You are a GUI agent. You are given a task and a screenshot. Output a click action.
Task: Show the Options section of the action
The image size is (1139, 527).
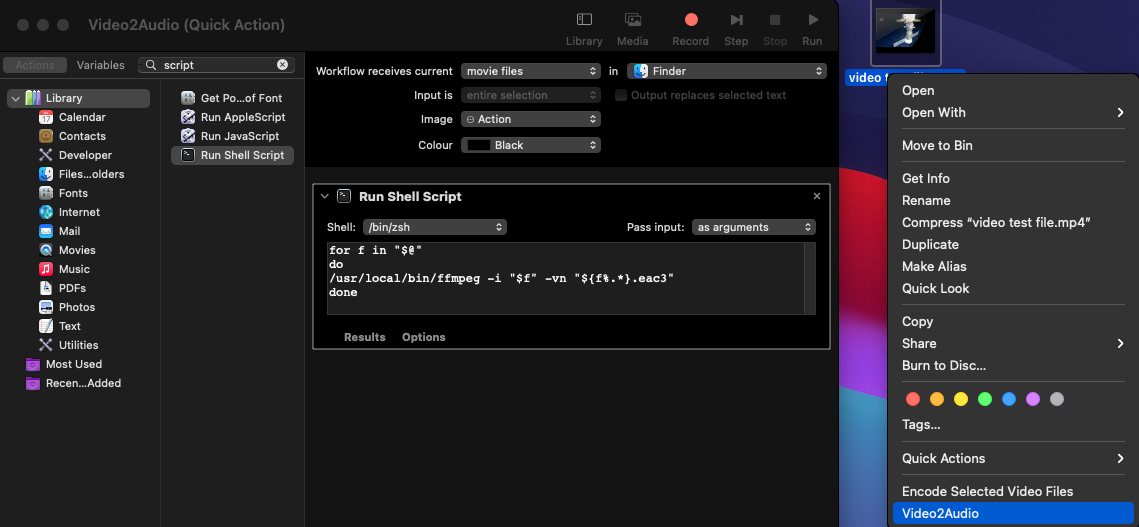423,337
